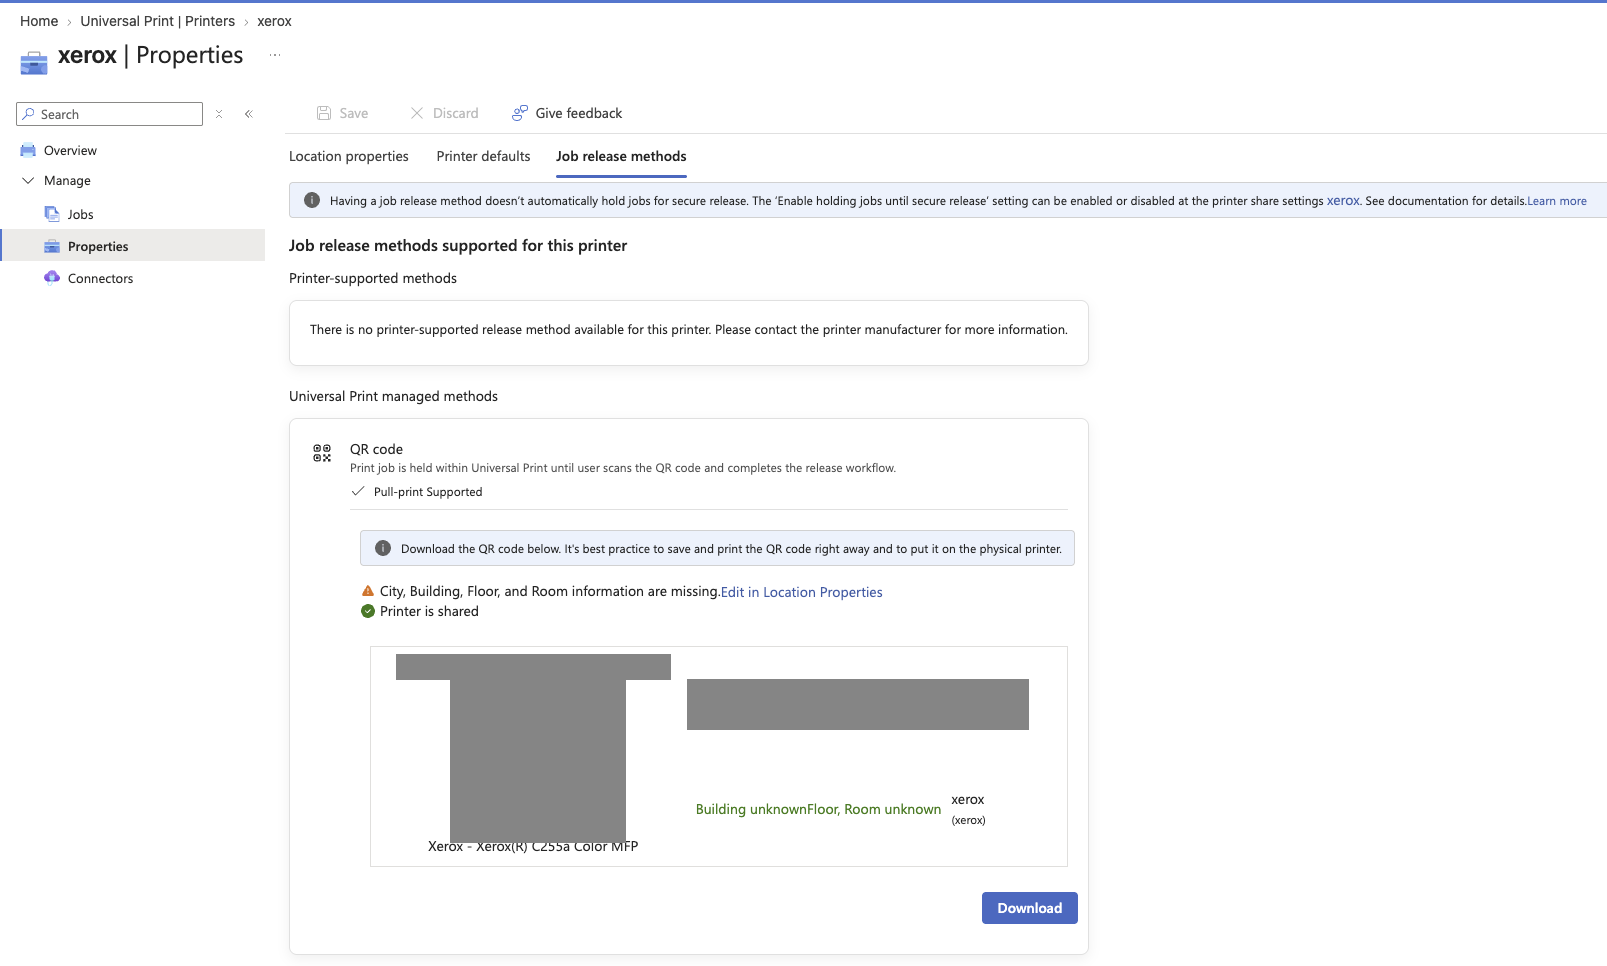Viewport: 1607px width, 966px height.
Task: Clear the sidebar search with X icon
Action: coord(219,114)
